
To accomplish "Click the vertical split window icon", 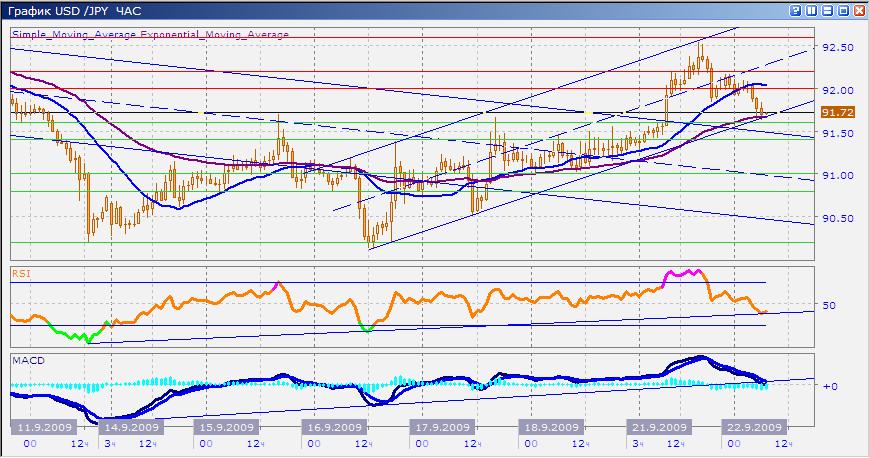I will pos(810,10).
